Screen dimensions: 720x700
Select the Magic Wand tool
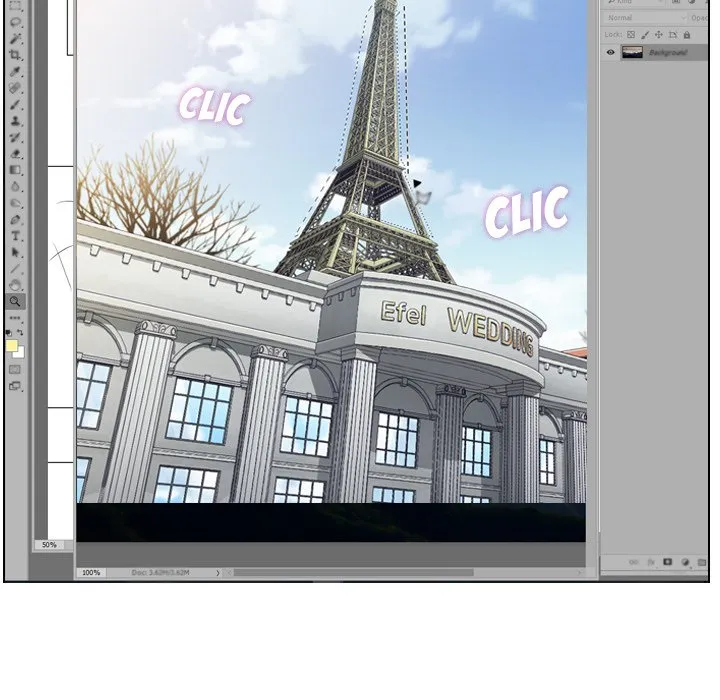pyautogui.click(x=16, y=39)
